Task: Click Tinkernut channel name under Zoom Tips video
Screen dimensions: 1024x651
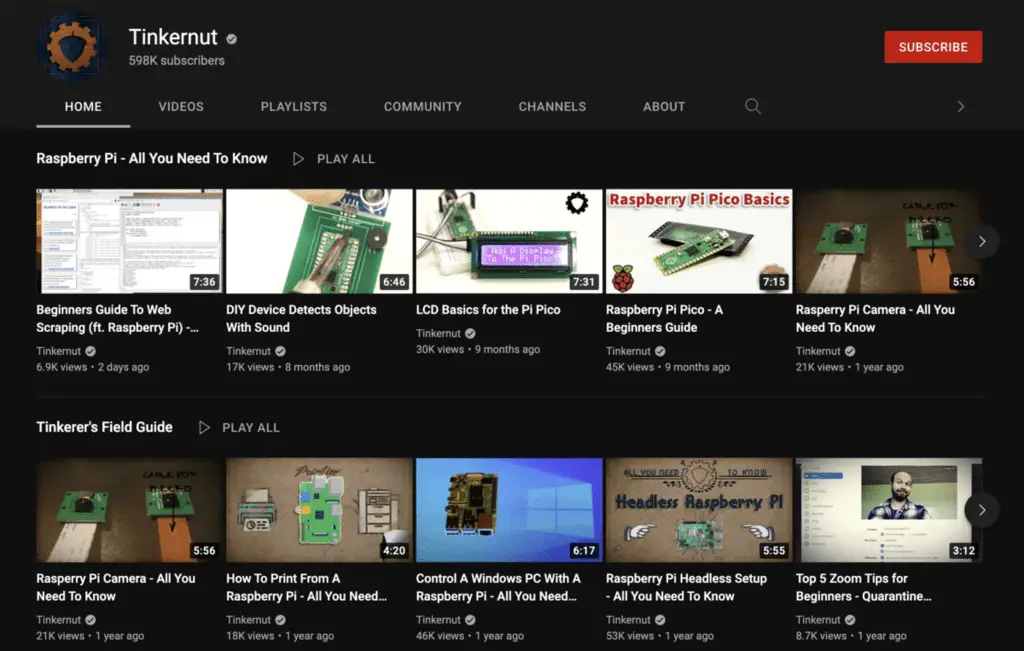Action: [x=818, y=620]
